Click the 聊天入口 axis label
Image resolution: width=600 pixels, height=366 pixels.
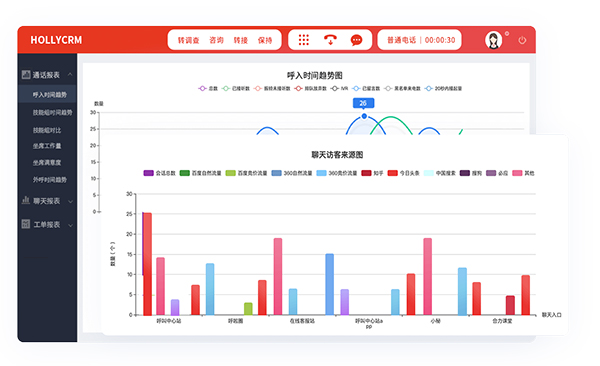(x=551, y=315)
